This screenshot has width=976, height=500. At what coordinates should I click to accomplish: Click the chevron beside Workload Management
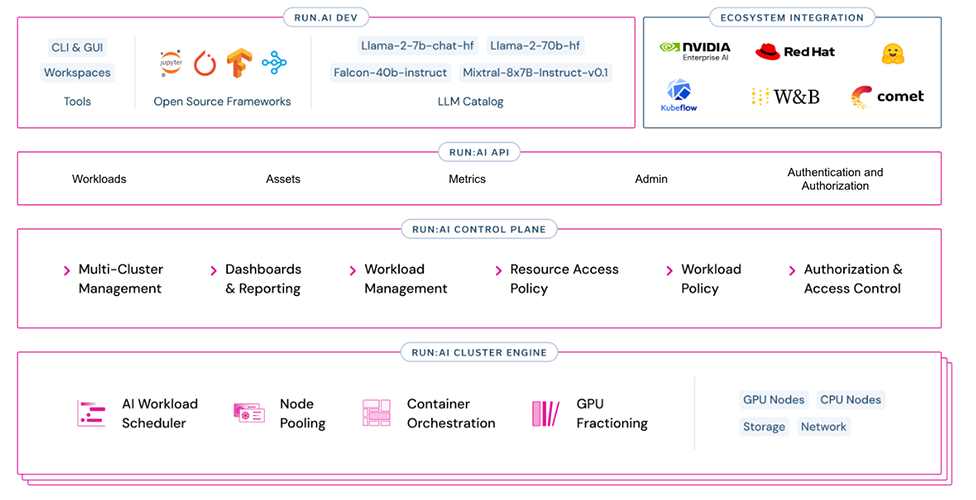pos(352,270)
